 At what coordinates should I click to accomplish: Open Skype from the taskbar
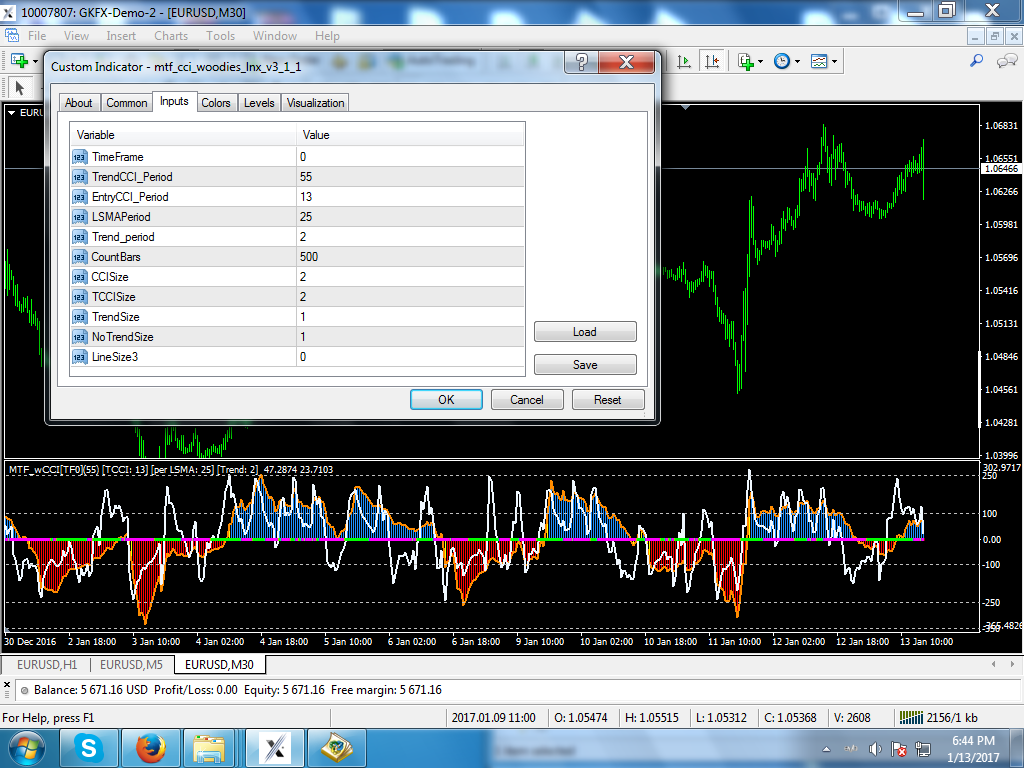tap(88, 748)
